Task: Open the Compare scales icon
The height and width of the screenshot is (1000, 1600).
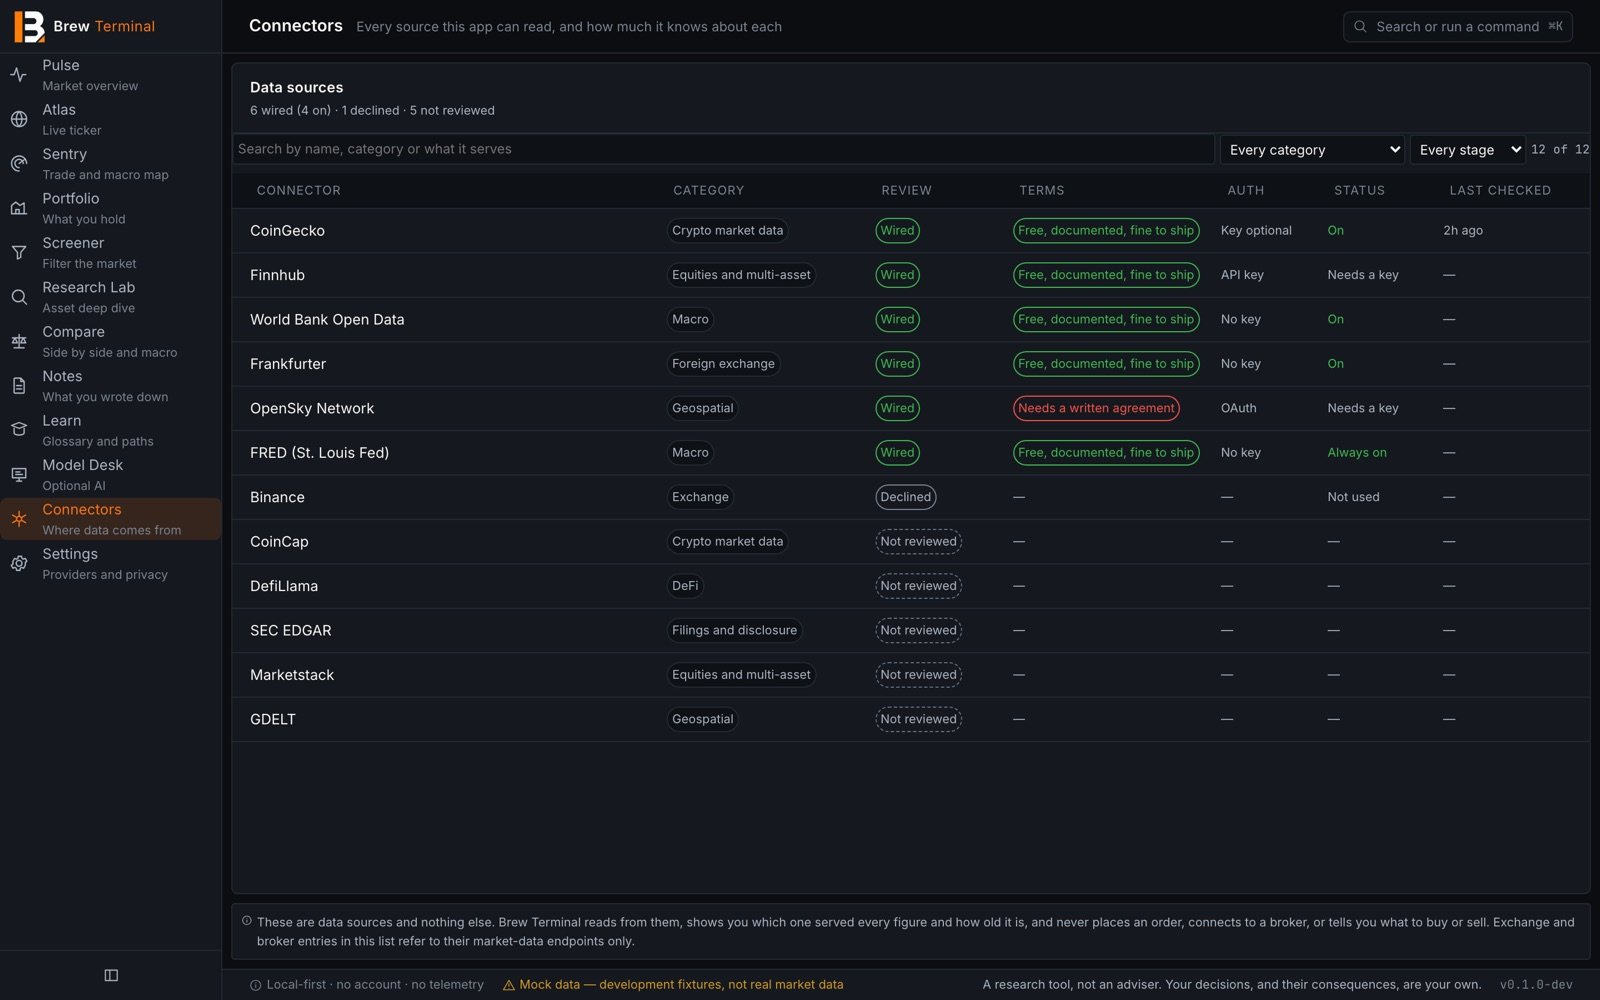Action: [19, 342]
